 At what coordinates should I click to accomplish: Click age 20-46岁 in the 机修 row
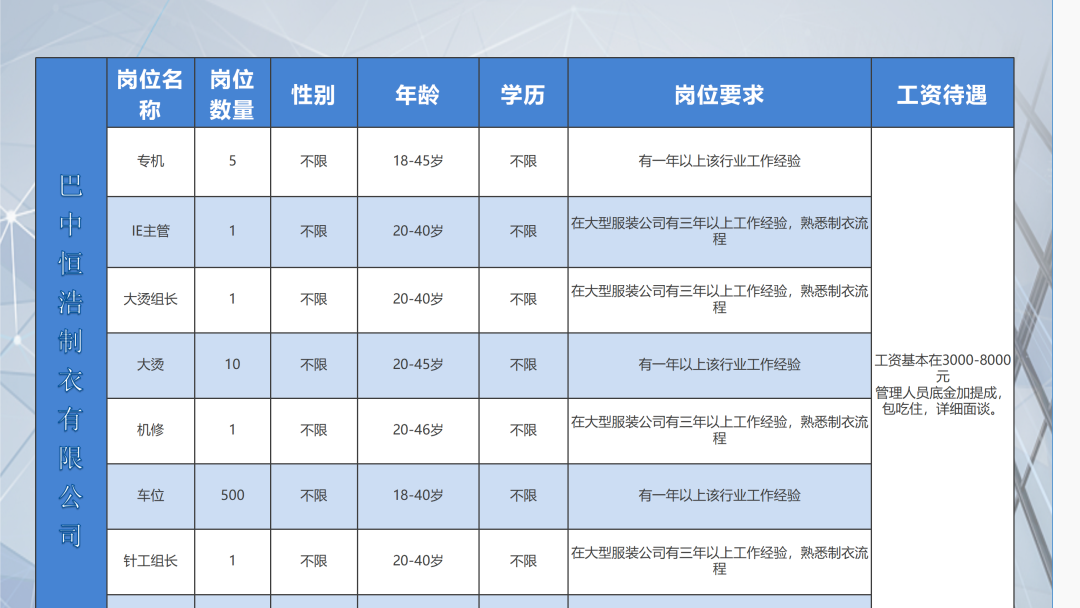(417, 430)
